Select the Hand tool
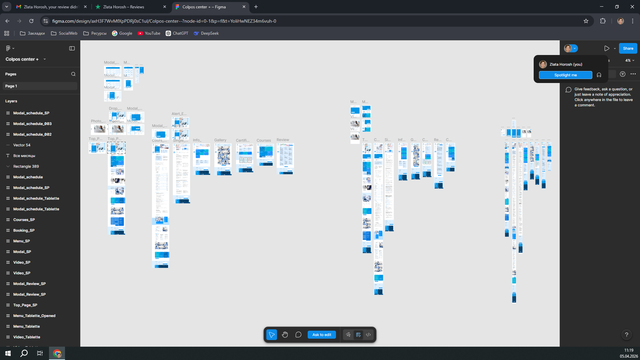640x360 pixels. [285, 335]
